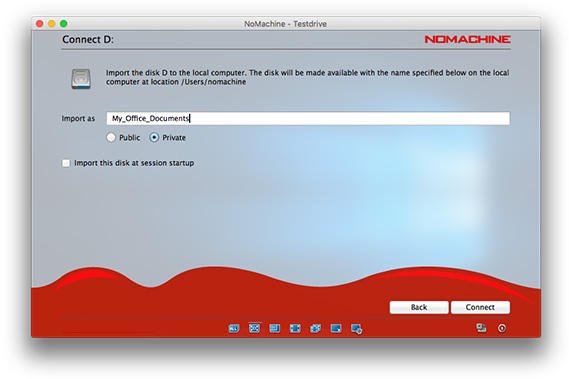Click the green zoom window button
The image size is (569, 379).
(x=64, y=24)
